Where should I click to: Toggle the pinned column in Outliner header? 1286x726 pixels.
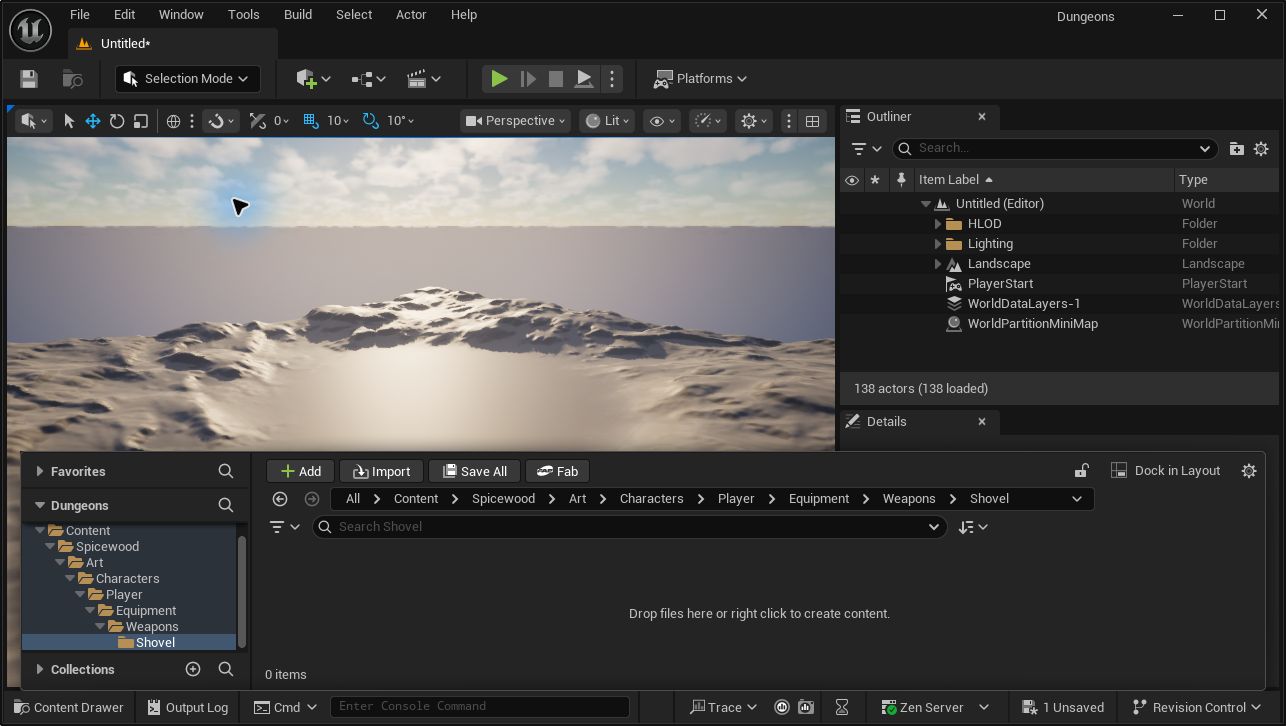click(901, 180)
